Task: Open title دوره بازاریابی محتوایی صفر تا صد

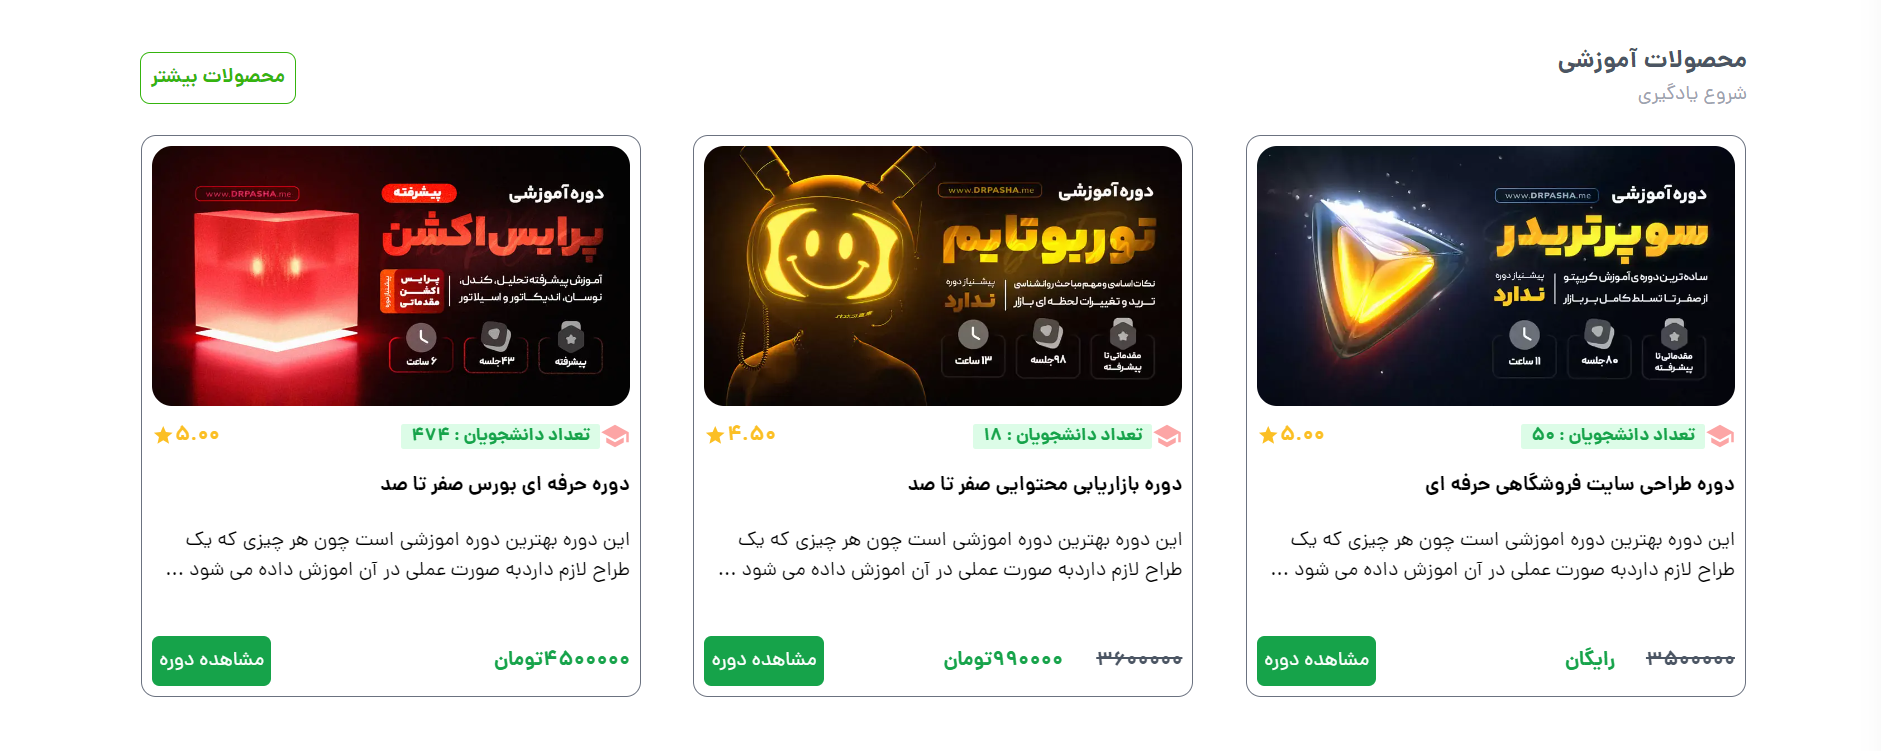Action: [1045, 484]
